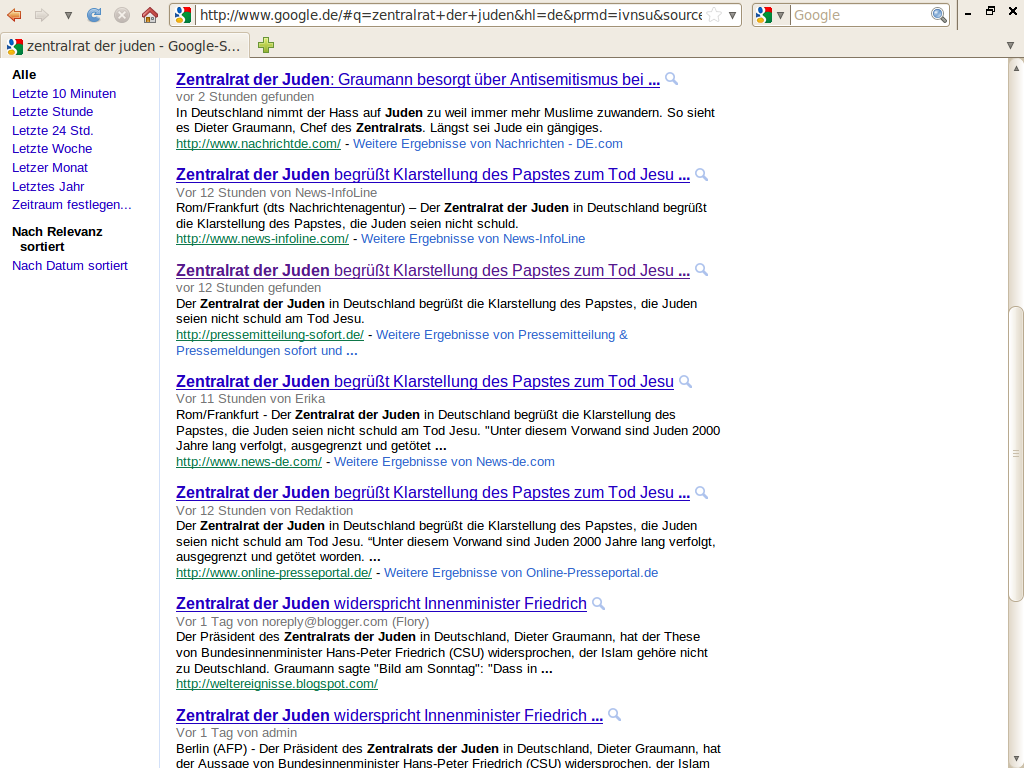
Task: Open the weltereignisse.blogspot.com URL link
Action: 277,684
